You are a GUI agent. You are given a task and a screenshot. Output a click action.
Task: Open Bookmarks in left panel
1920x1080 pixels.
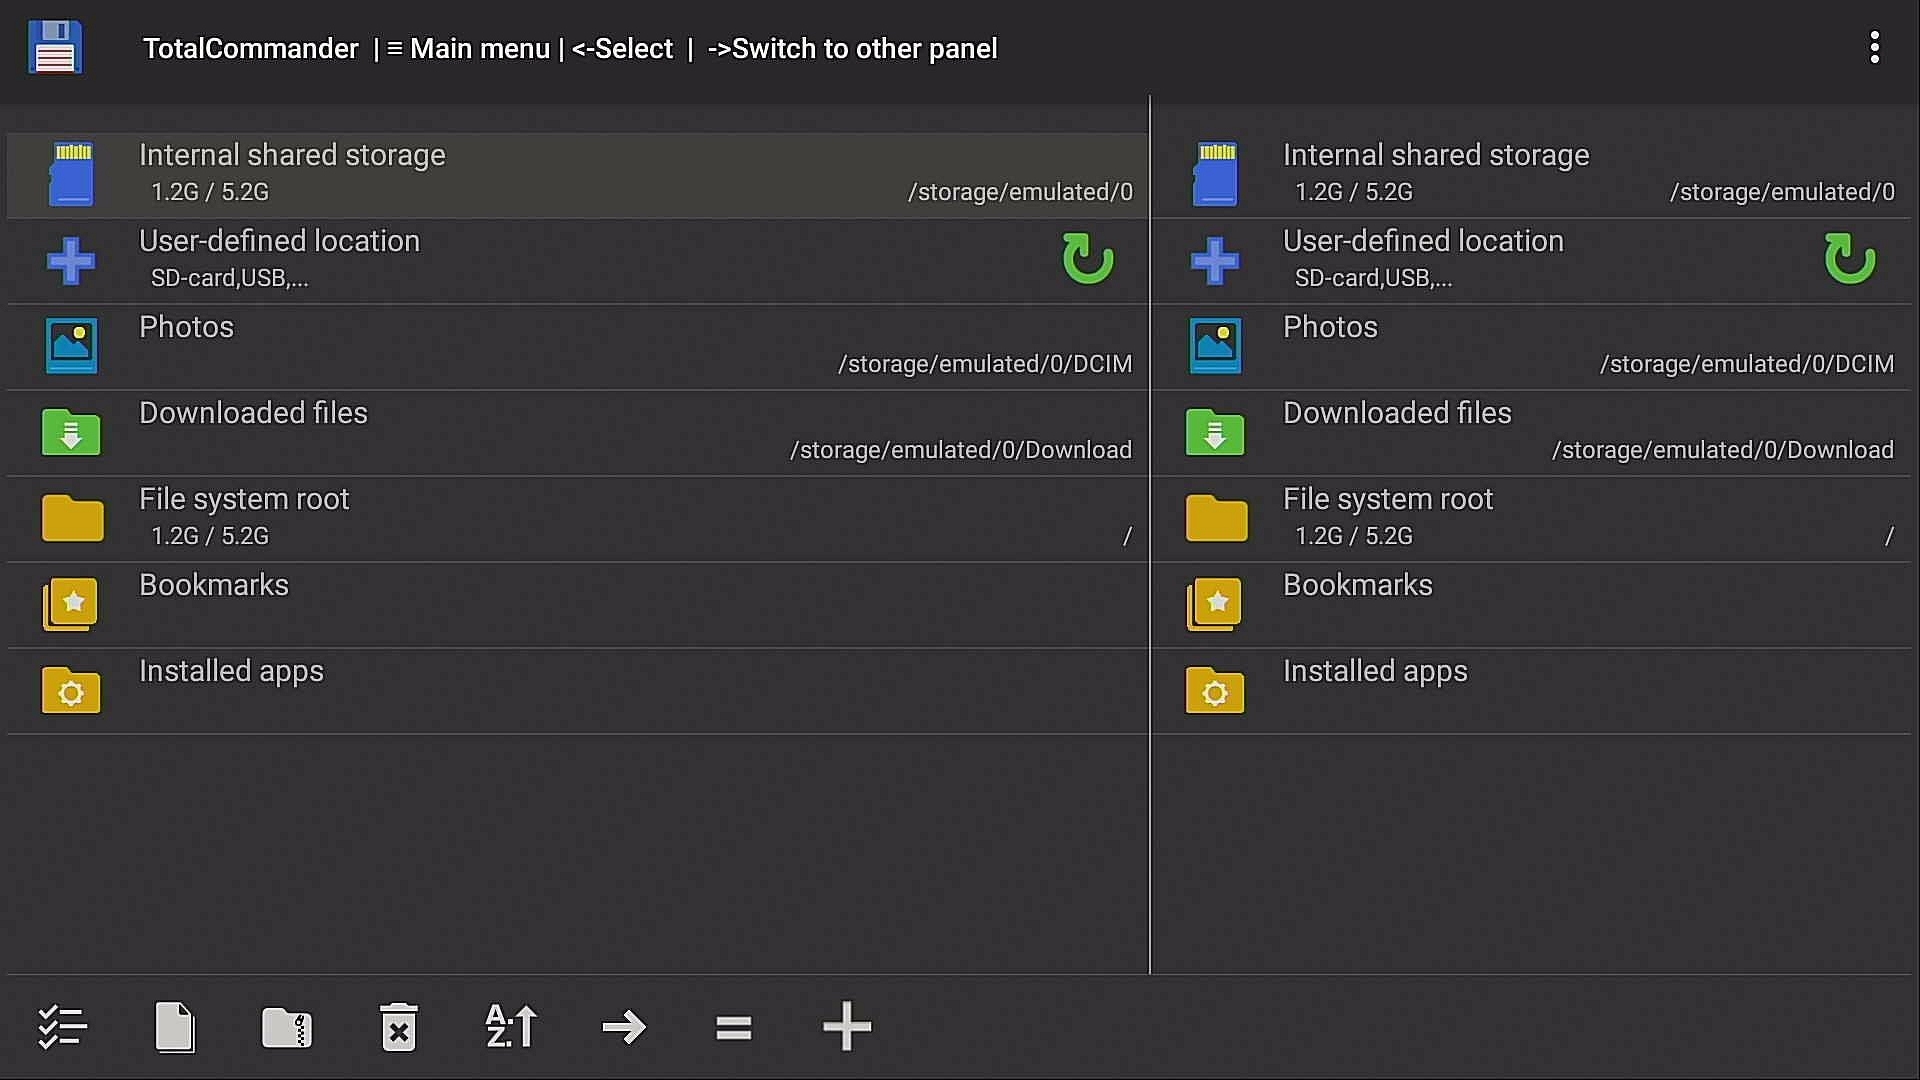coord(578,605)
